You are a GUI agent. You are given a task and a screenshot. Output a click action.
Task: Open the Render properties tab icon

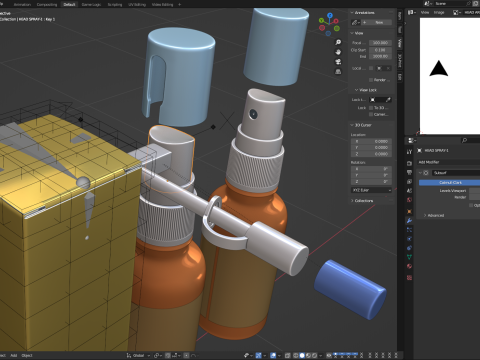click(409, 163)
